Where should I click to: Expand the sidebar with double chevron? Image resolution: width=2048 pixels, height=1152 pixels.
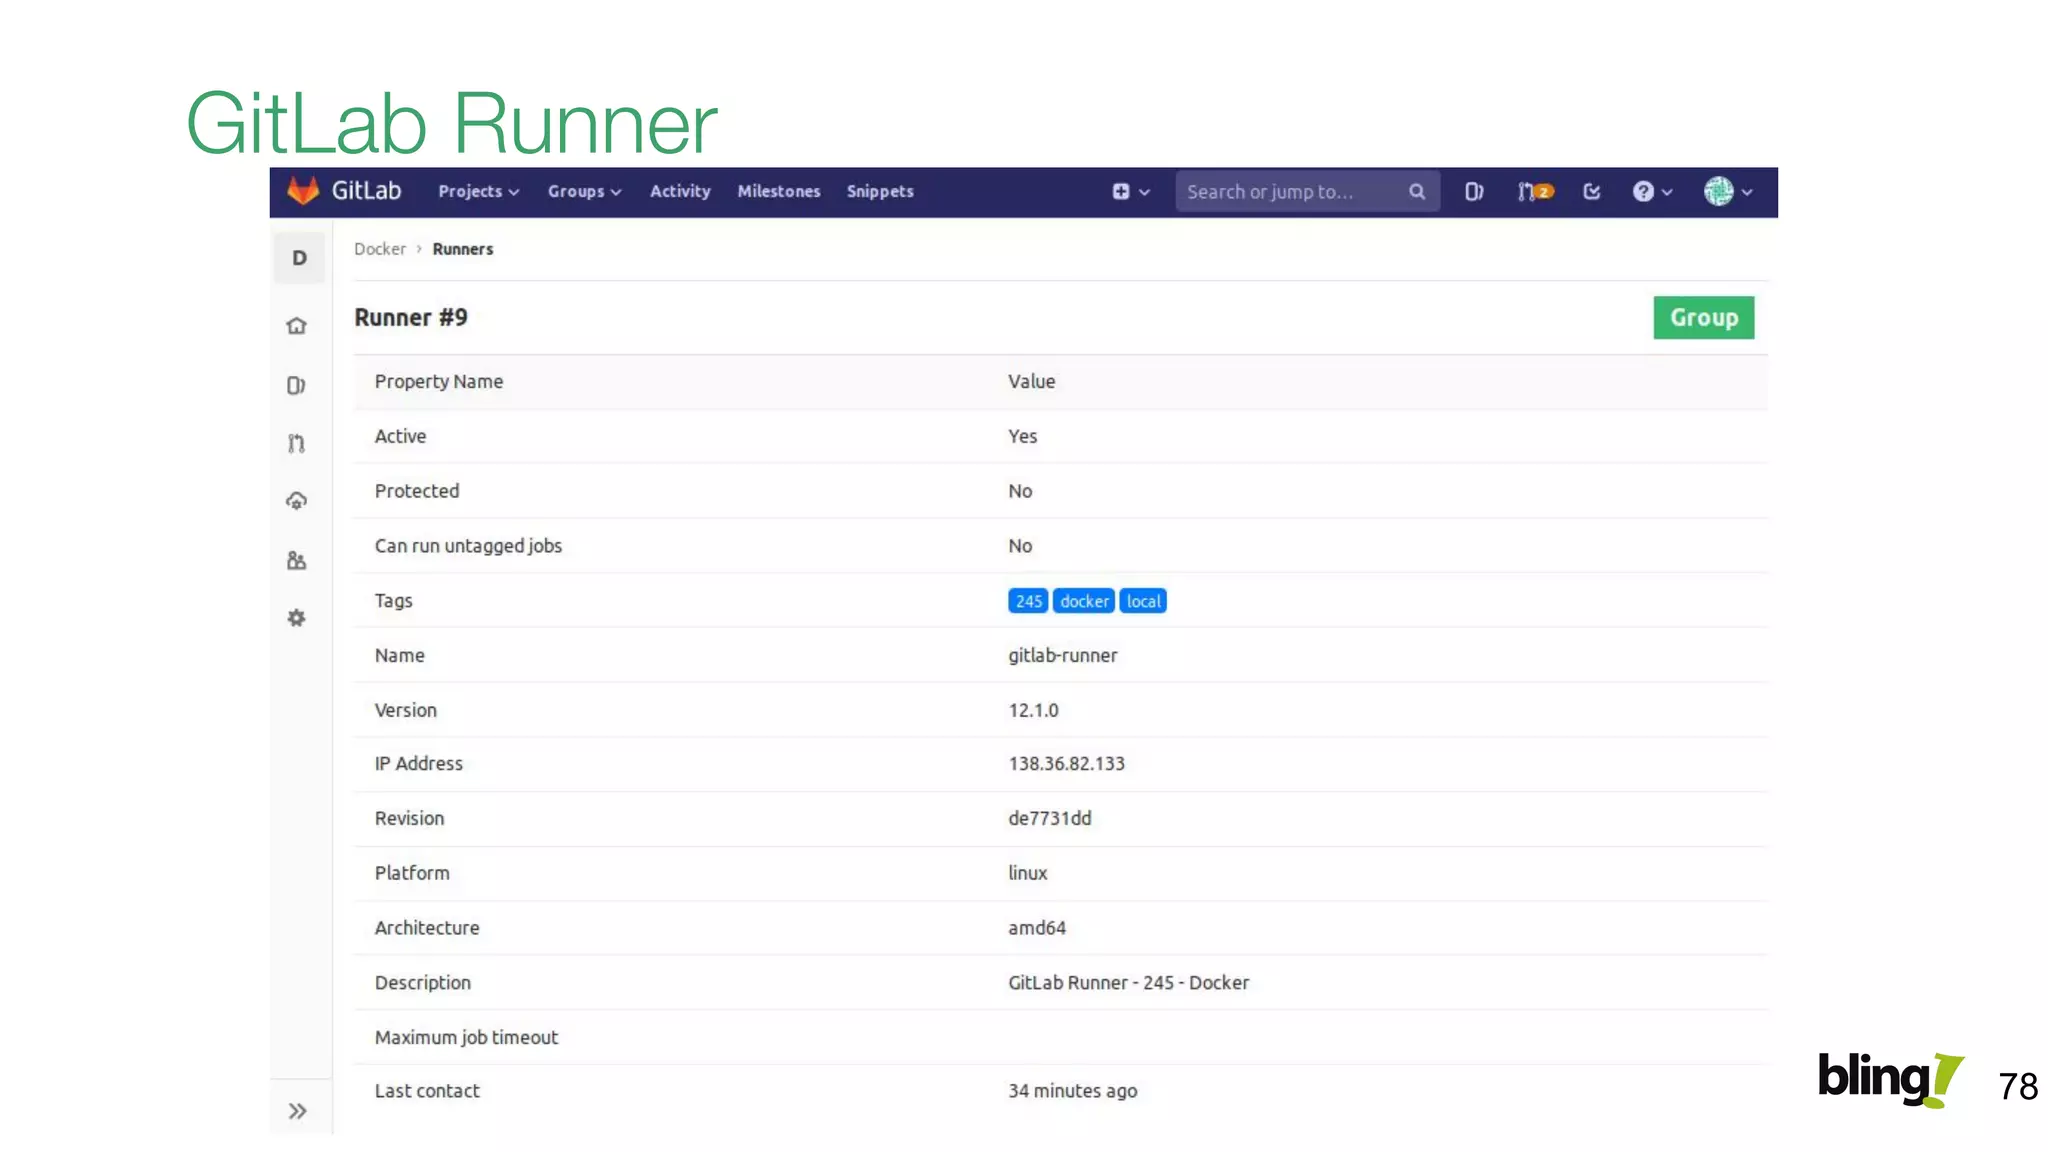point(298,1111)
